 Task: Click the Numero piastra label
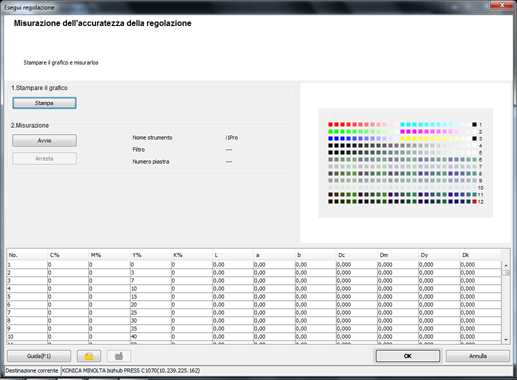[151, 162]
